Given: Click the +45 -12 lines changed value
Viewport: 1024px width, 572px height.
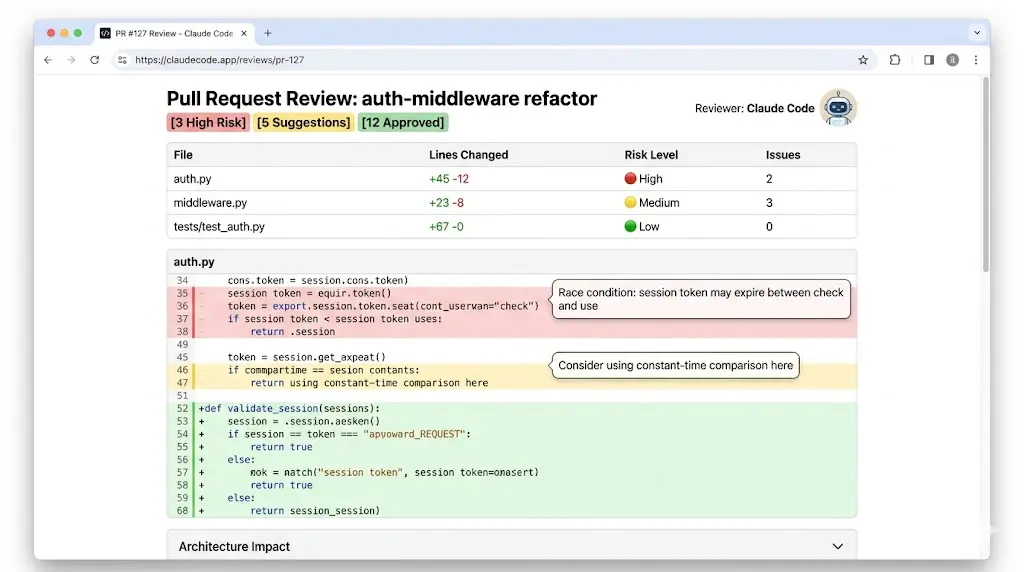Looking at the screenshot, I should pyautogui.click(x=449, y=178).
